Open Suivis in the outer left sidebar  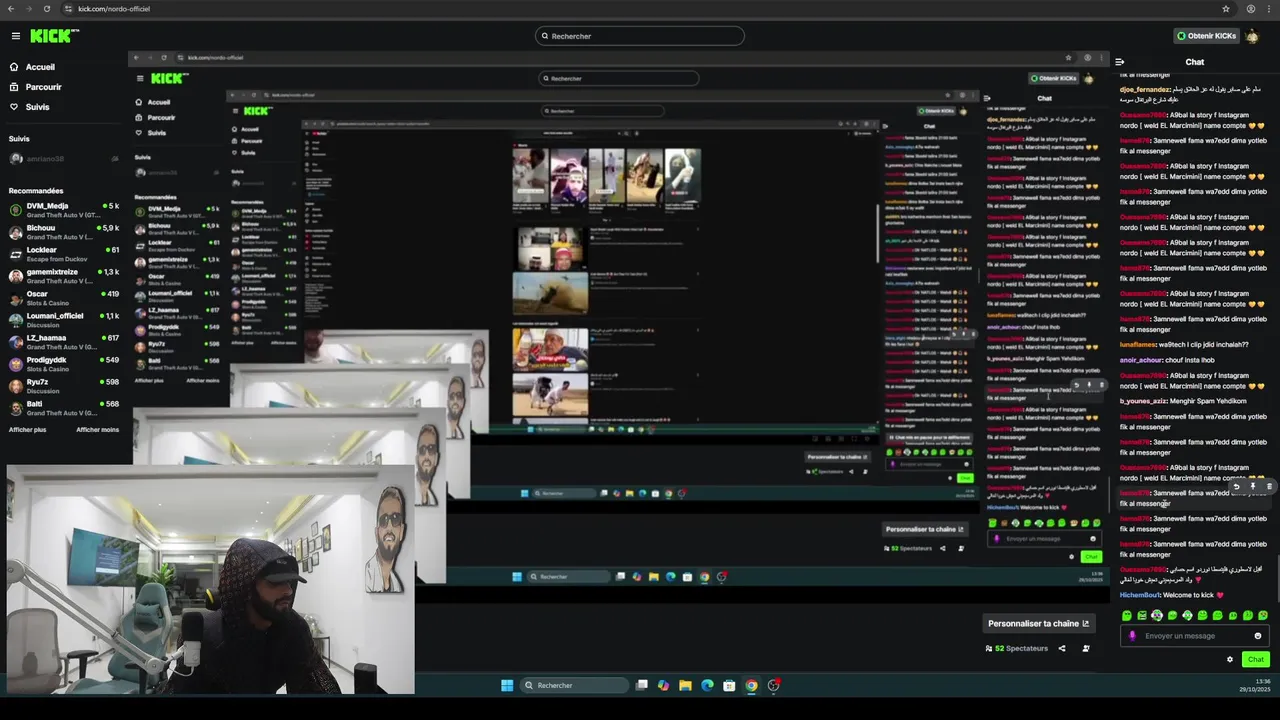coord(29,107)
